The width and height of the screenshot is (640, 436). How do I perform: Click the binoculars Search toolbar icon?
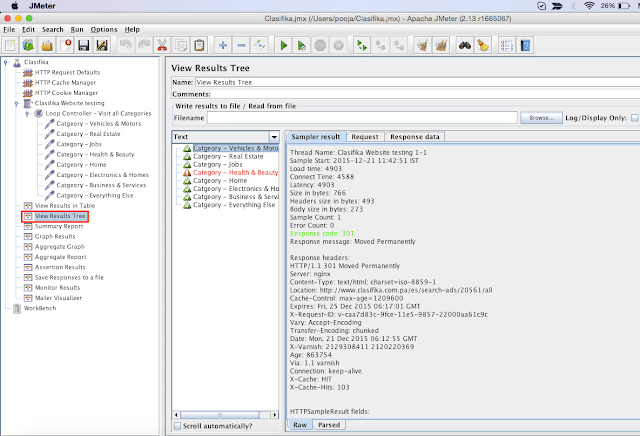464,45
